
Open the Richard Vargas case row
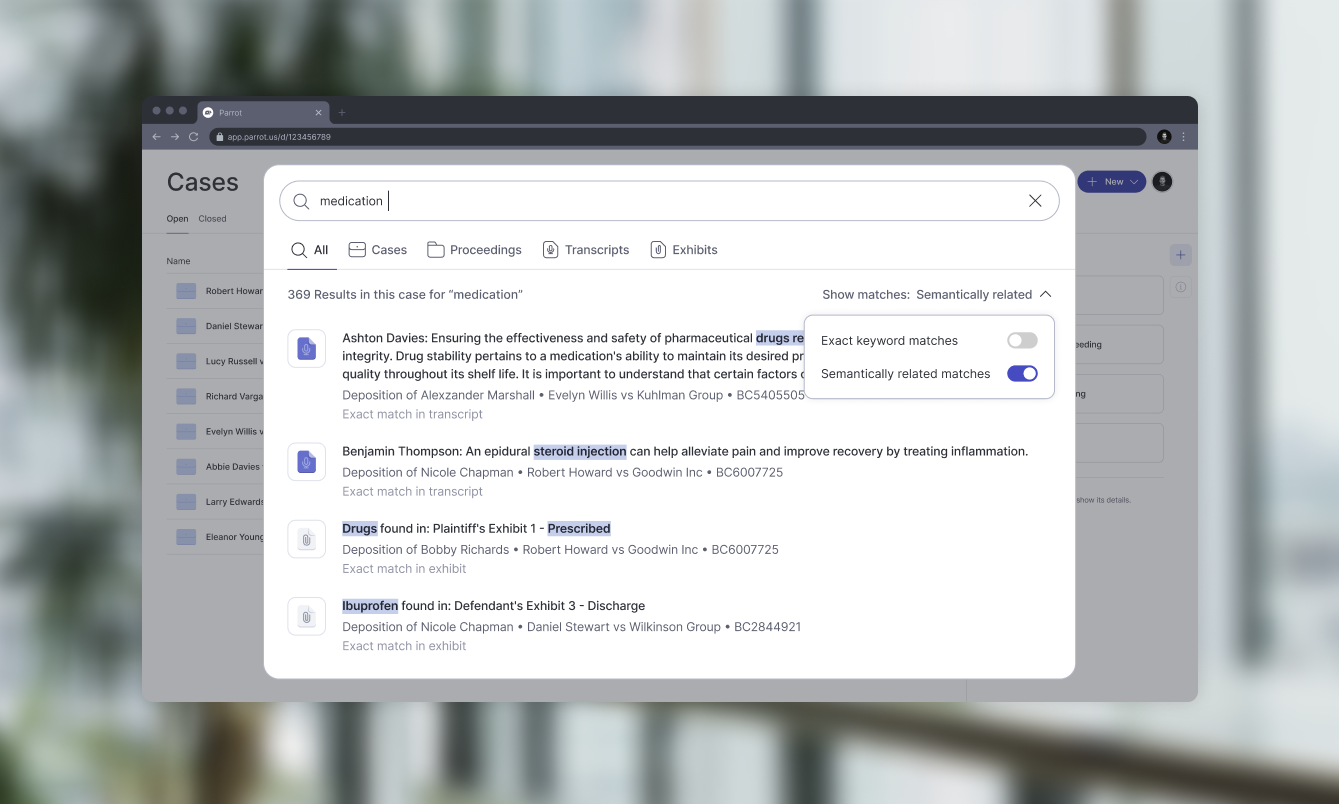tap(215, 396)
